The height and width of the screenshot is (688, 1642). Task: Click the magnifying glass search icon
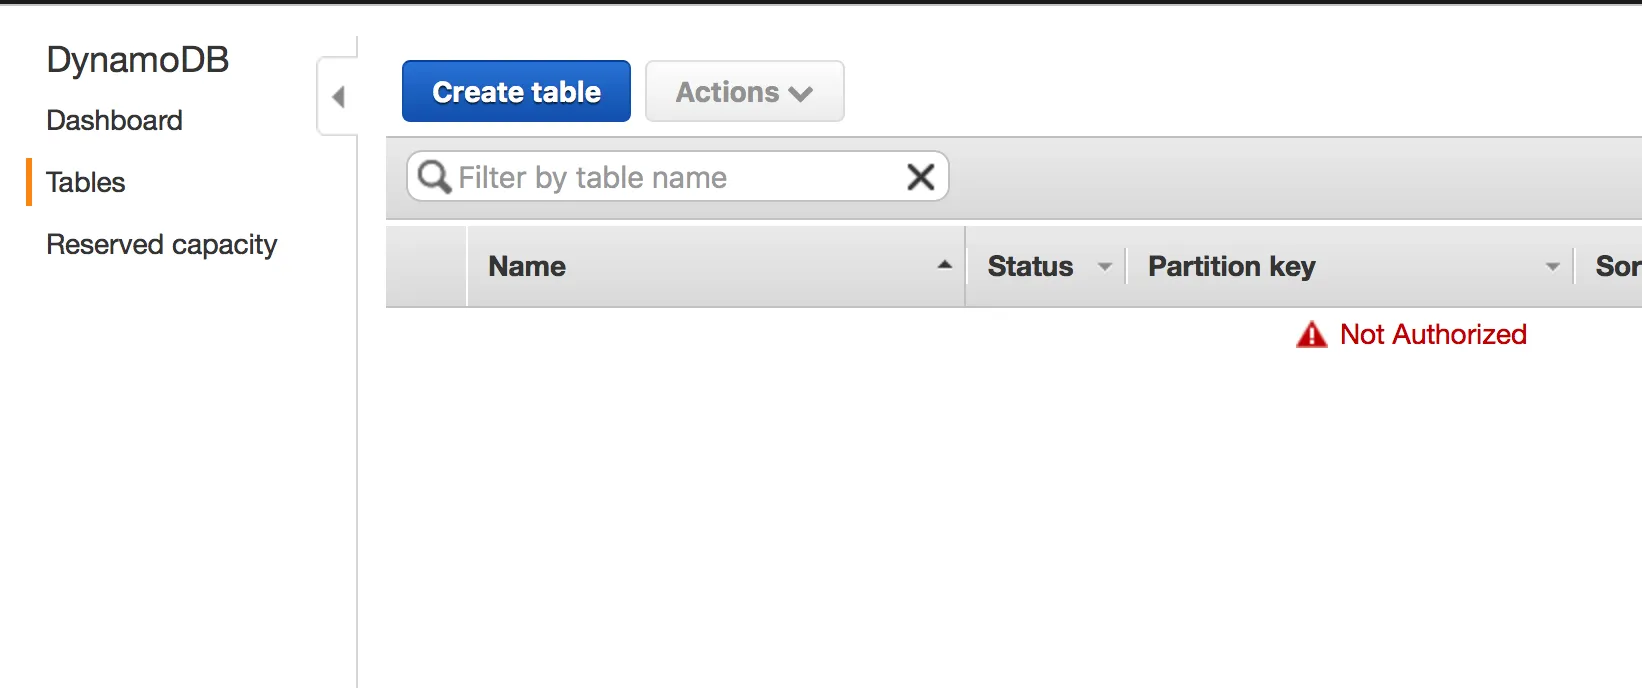[434, 177]
